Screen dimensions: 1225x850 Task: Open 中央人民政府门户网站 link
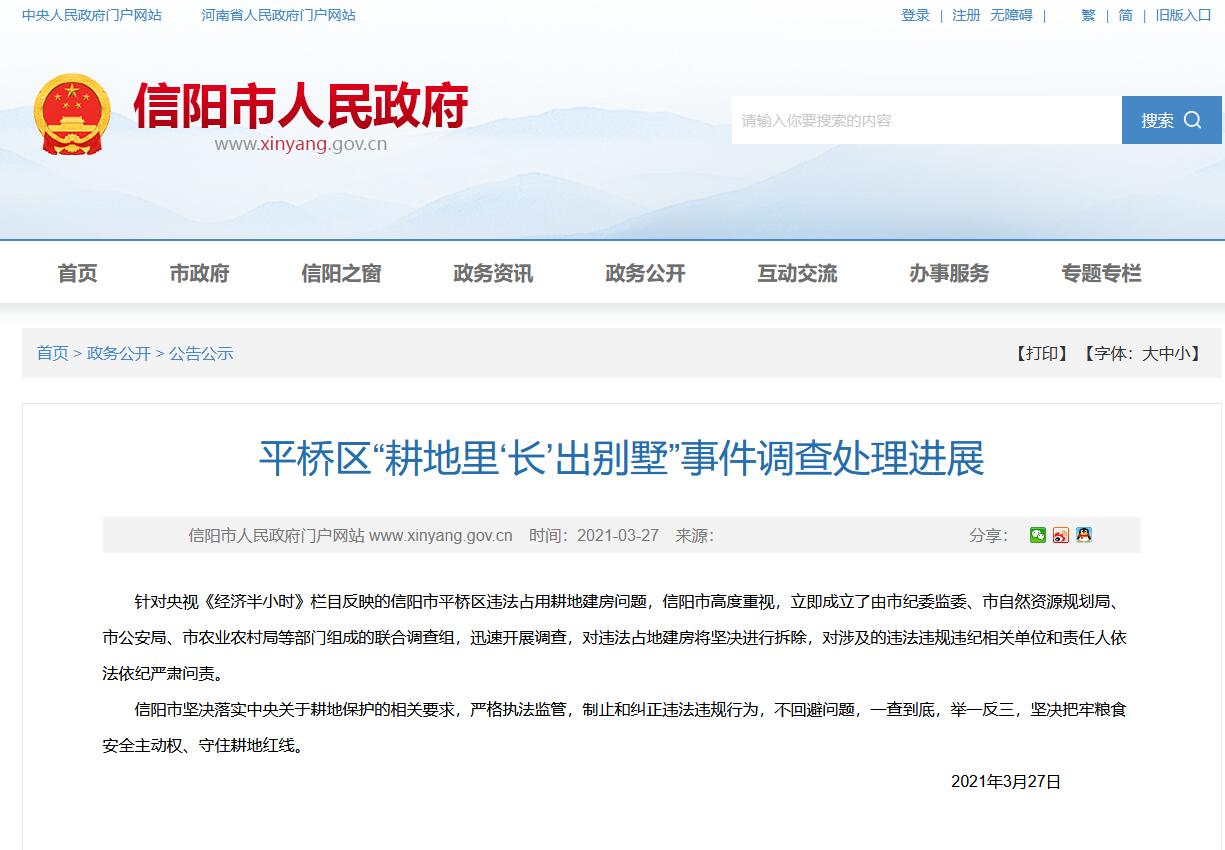point(92,15)
